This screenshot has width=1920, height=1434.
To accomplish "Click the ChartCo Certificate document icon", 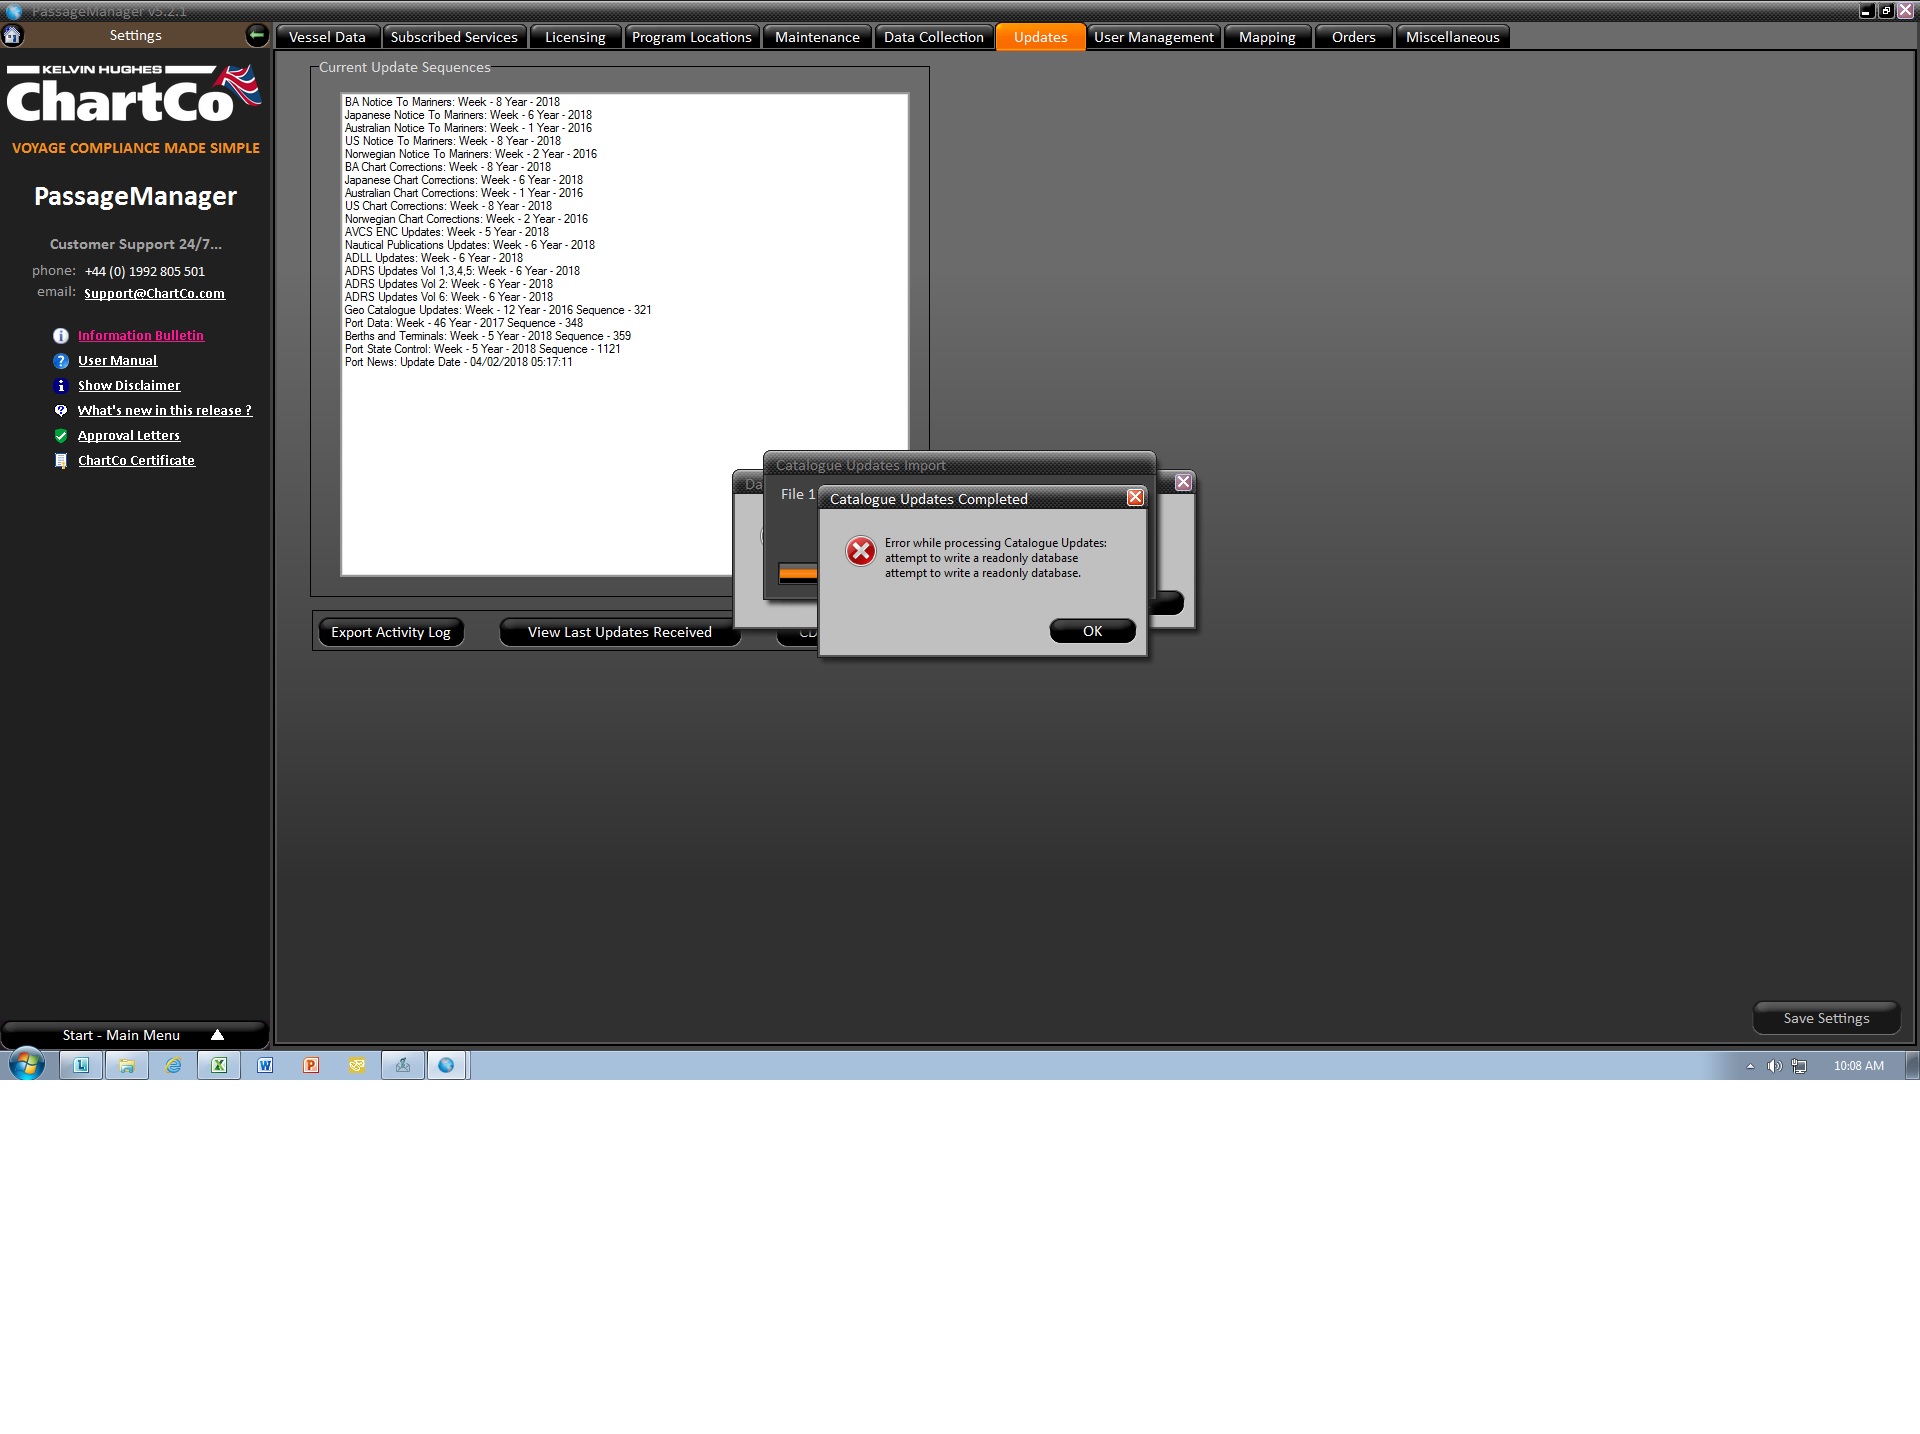I will (x=61, y=461).
